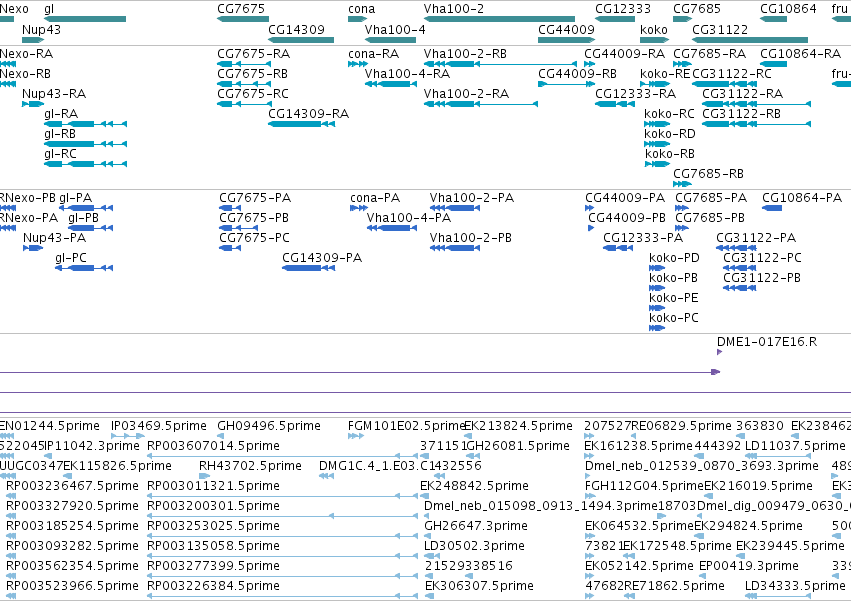Select the koko-RD transcript label
The height and width of the screenshot is (601, 851).
[670, 134]
